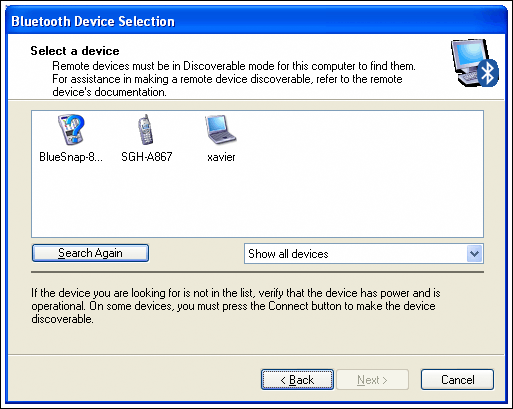
Task: Click the Search Again button
Action: pos(90,253)
